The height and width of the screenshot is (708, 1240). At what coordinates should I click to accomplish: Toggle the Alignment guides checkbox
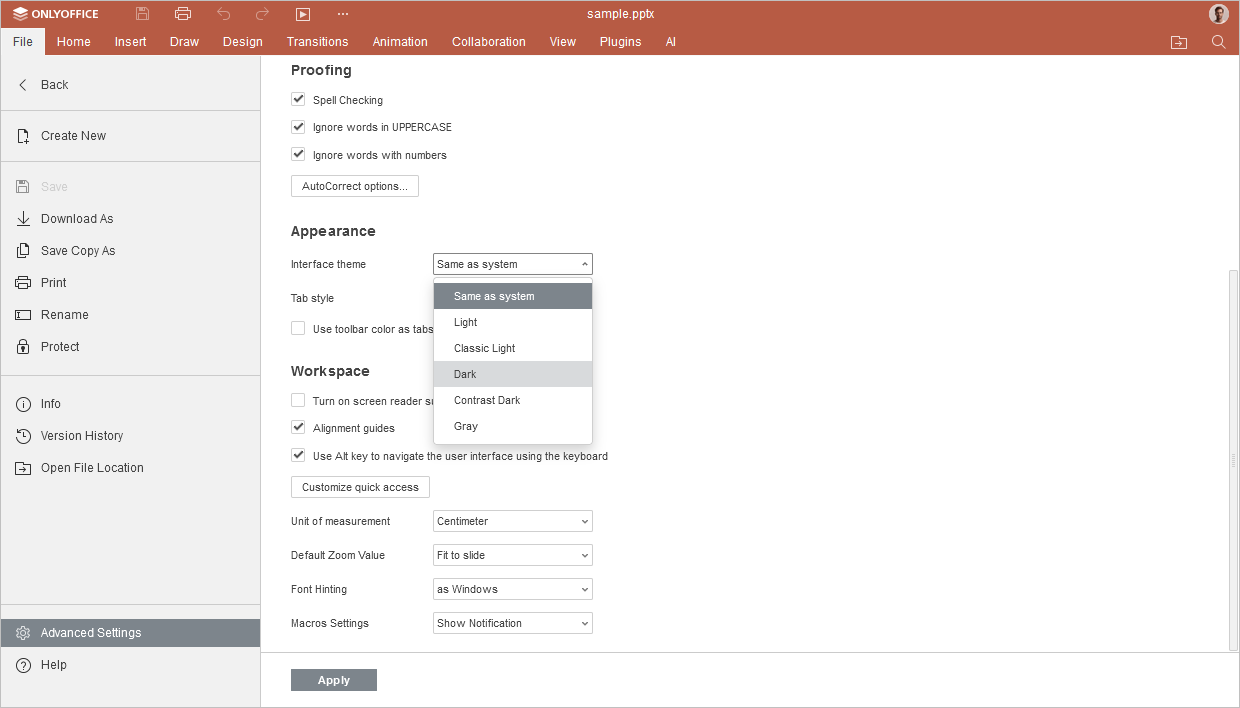[298, 428]
